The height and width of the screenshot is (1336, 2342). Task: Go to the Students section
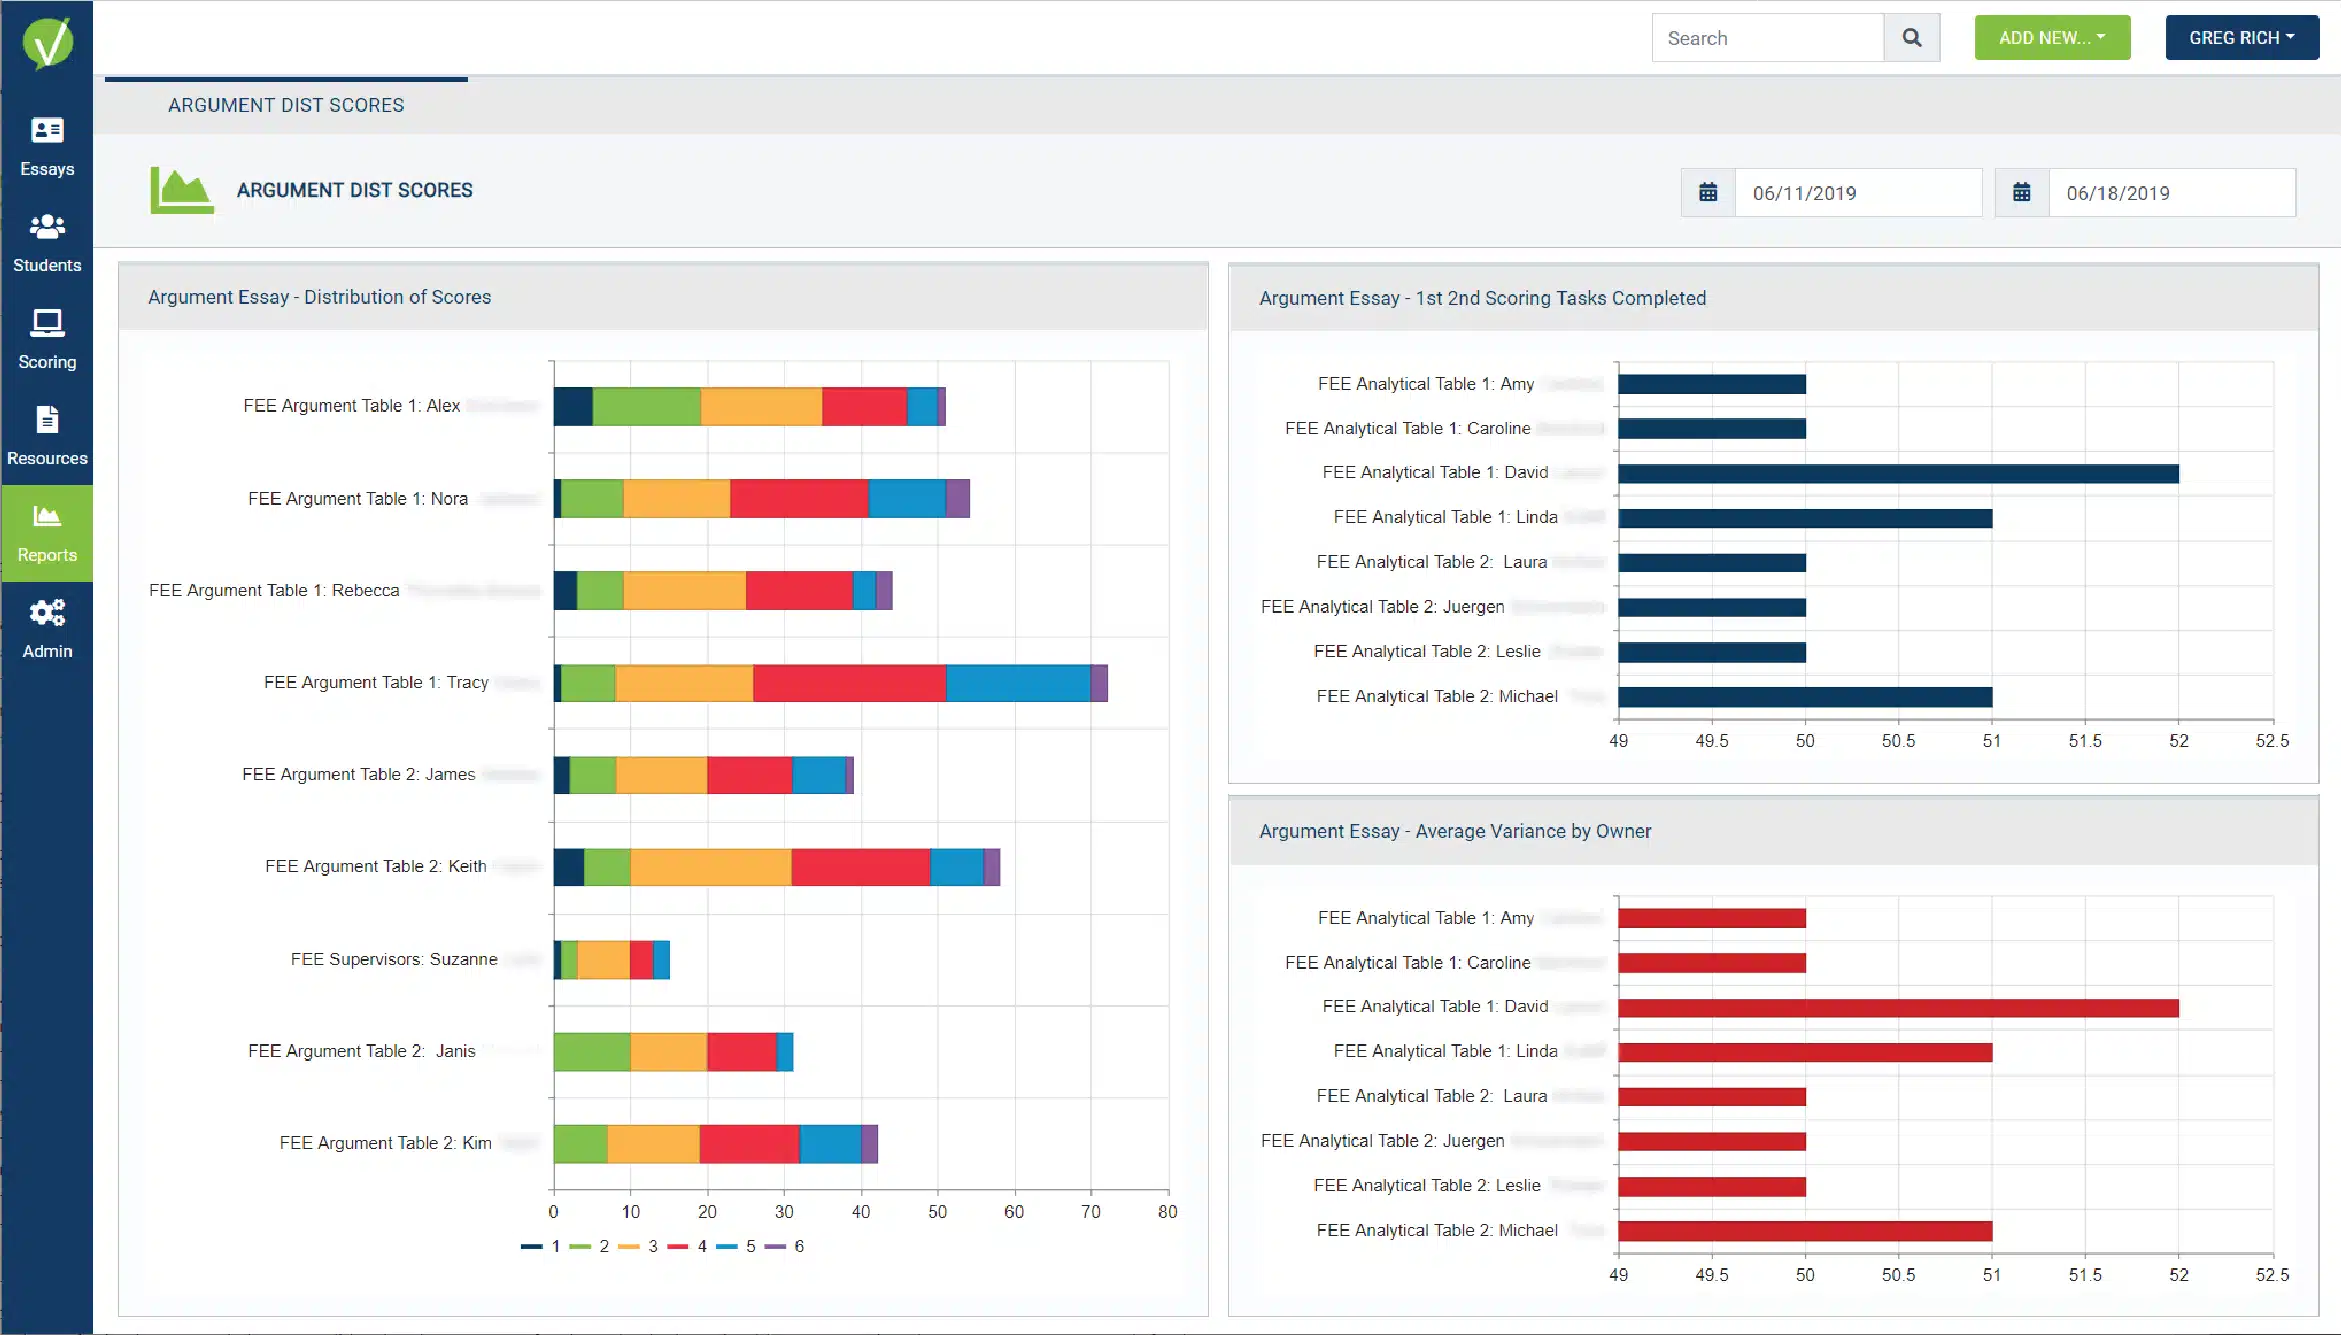pyautogui.click(x=47, y=243)
